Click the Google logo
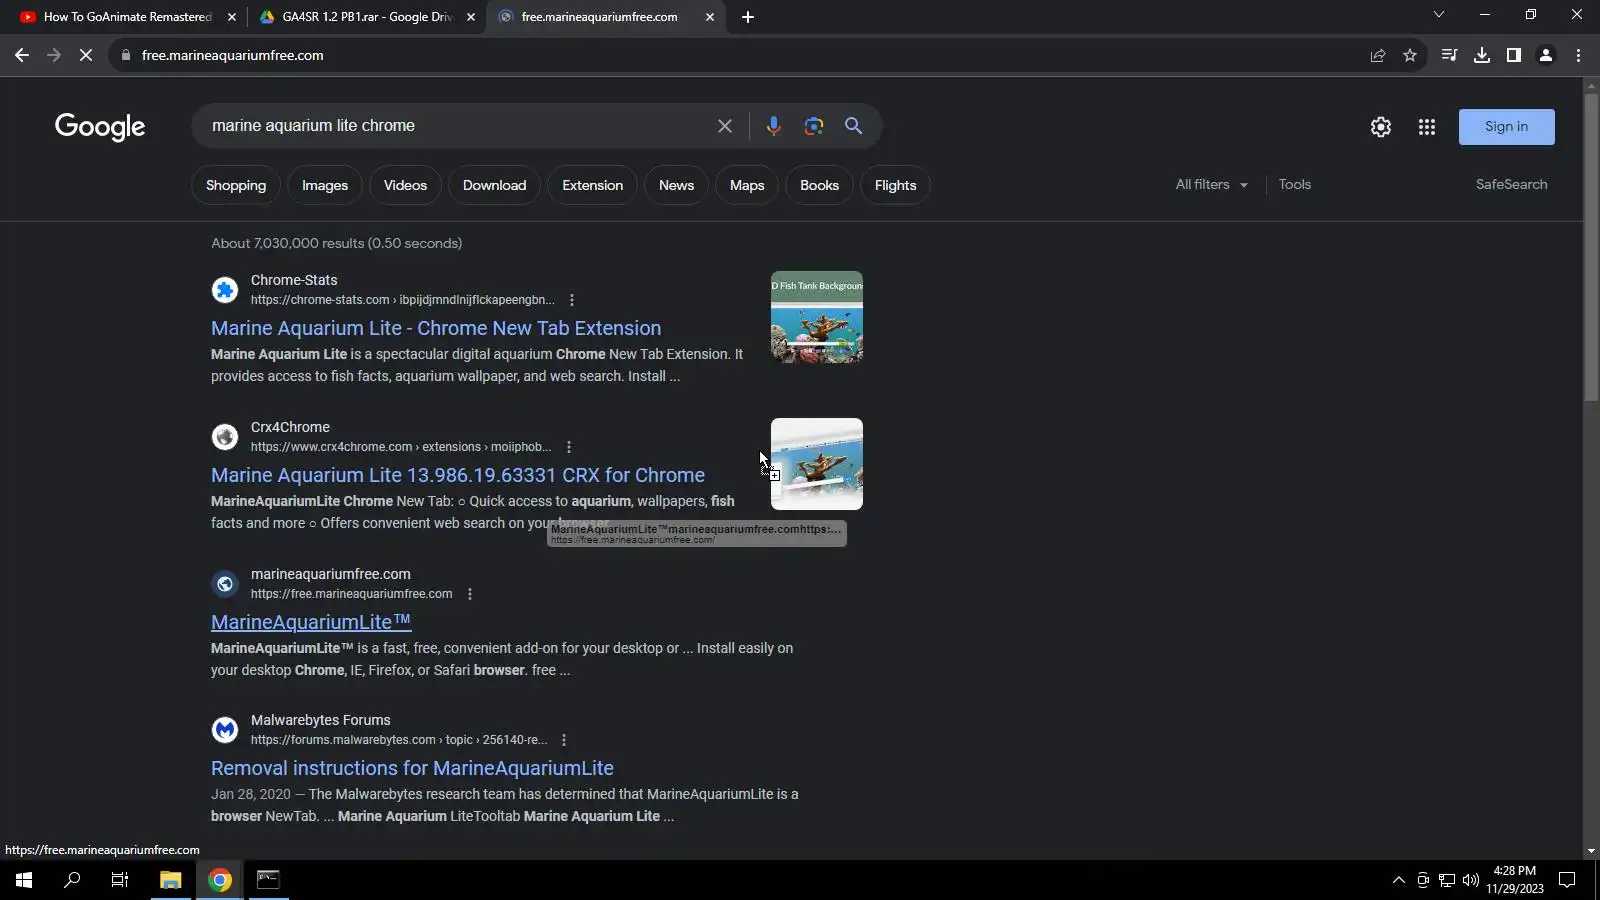 click(x=100, y=127)
